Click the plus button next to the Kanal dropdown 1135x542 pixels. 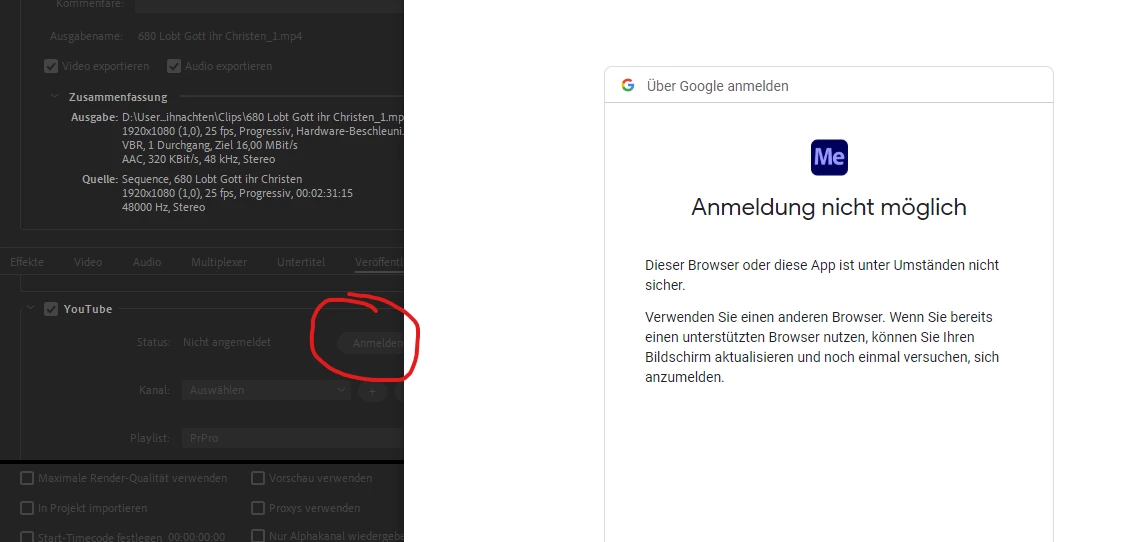[x=372, y=391]
